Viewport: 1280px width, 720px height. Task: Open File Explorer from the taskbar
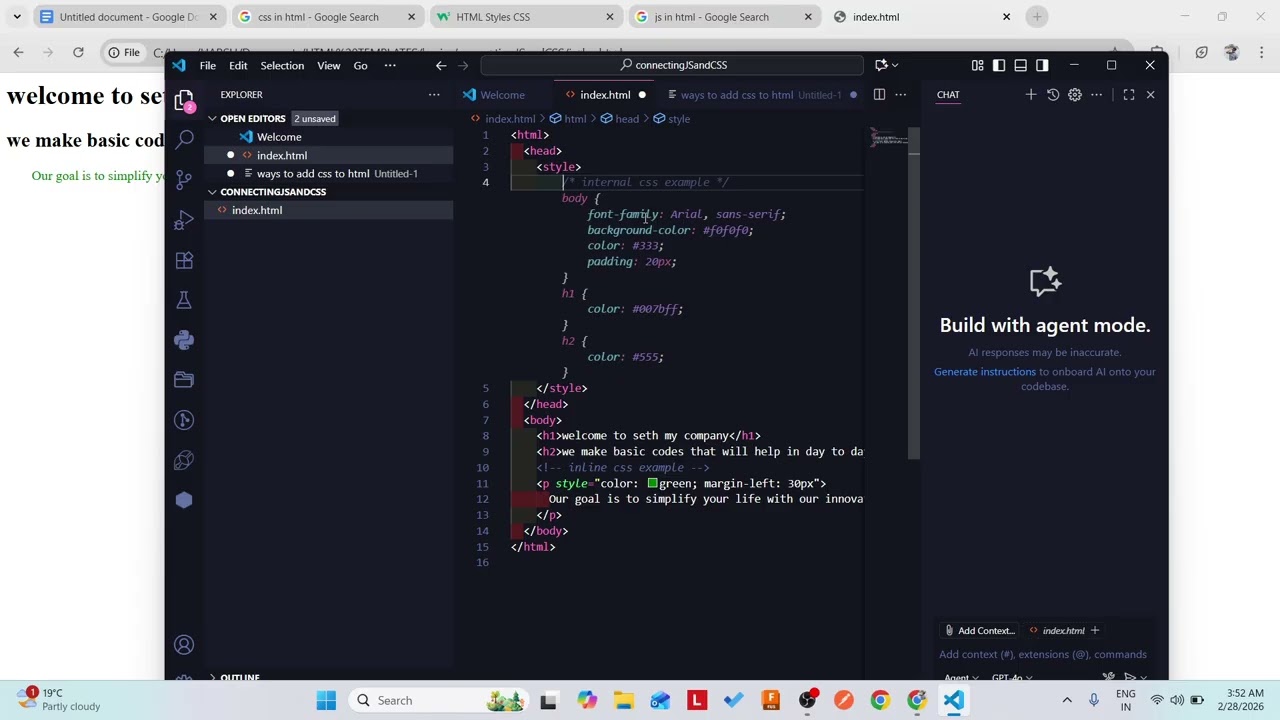623,700
